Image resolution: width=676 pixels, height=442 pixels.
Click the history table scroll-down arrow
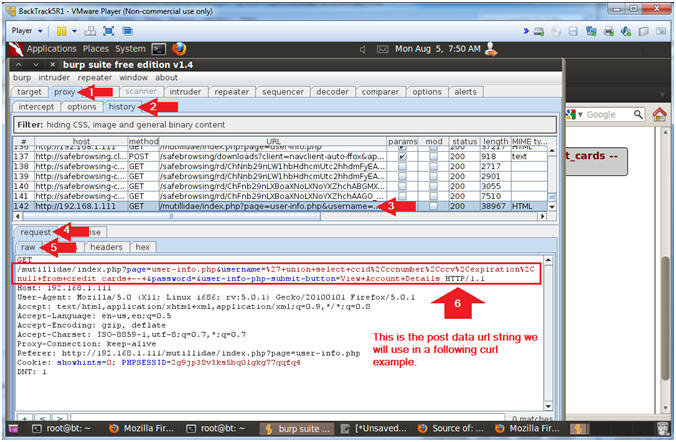(x=552, y=207)
